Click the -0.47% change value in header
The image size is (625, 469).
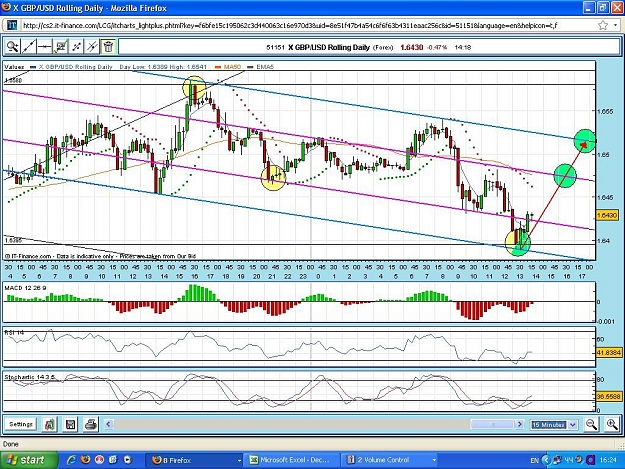(437, 47)
